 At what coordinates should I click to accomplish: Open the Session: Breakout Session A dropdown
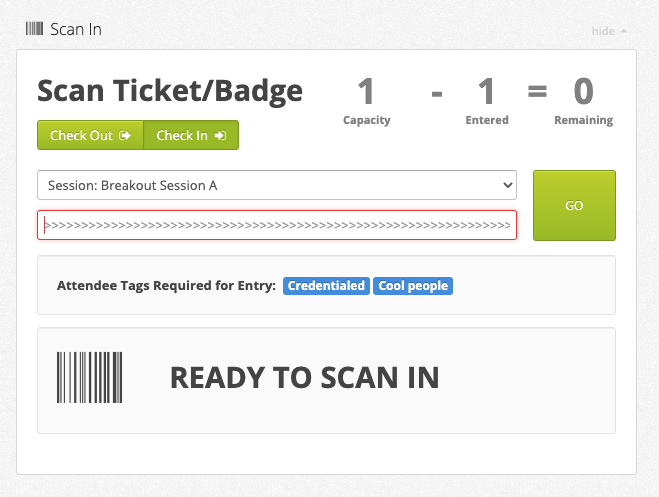[276, 185]
